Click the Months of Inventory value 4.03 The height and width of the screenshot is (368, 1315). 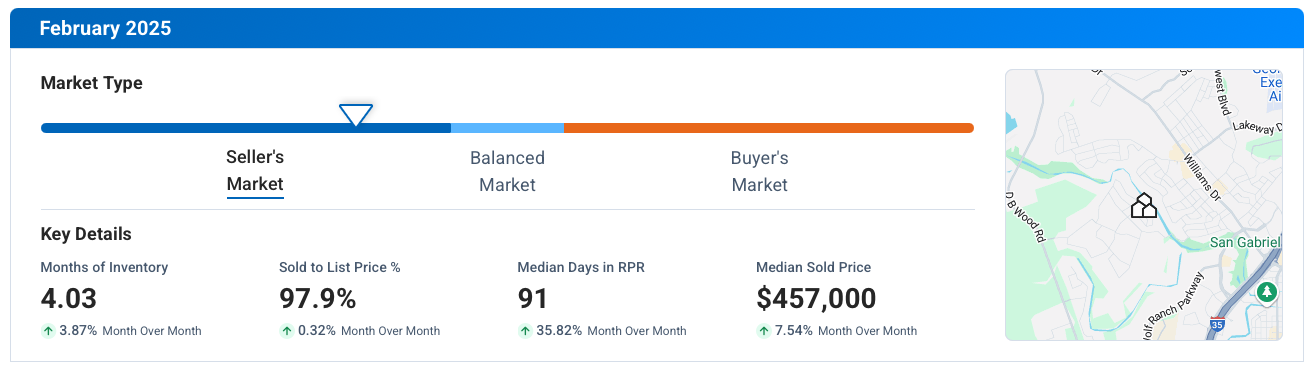pos(69,298)
